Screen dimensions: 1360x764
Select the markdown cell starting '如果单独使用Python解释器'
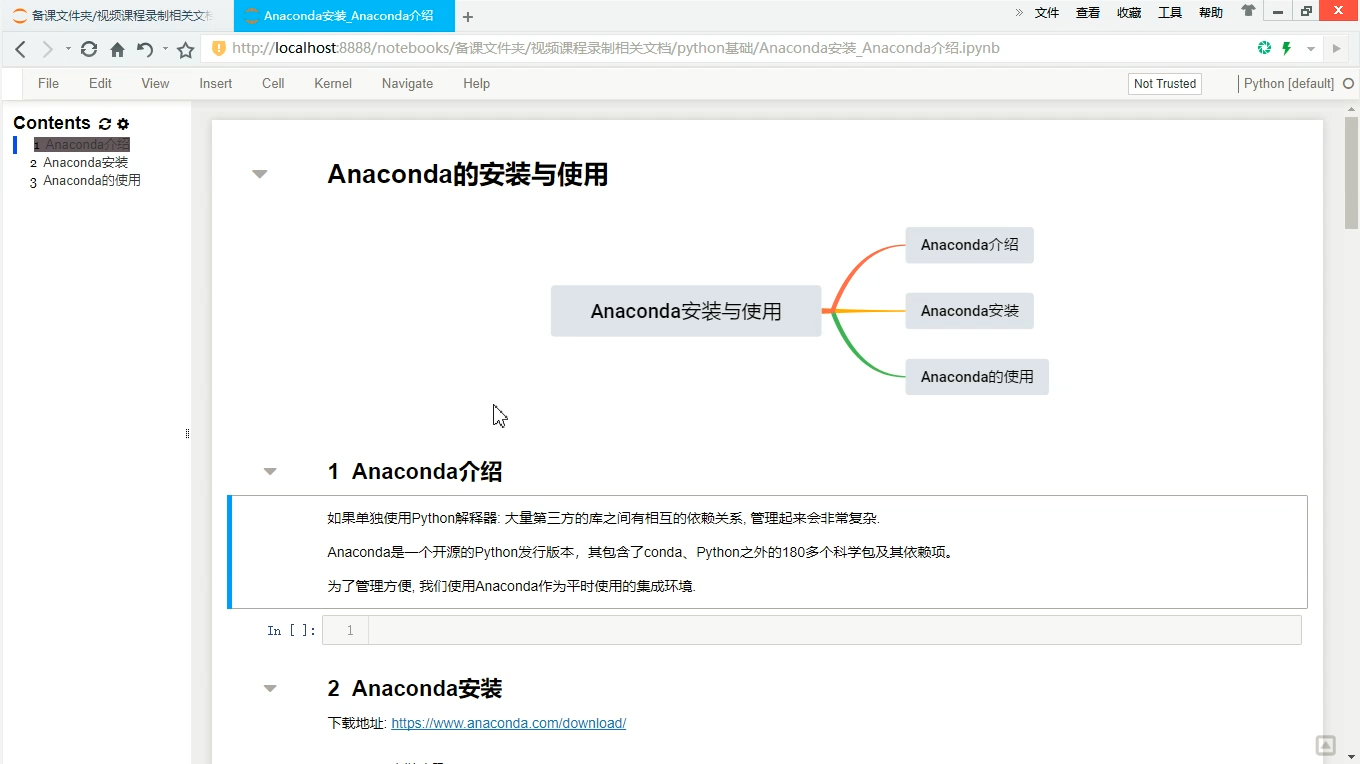point(767,552)
